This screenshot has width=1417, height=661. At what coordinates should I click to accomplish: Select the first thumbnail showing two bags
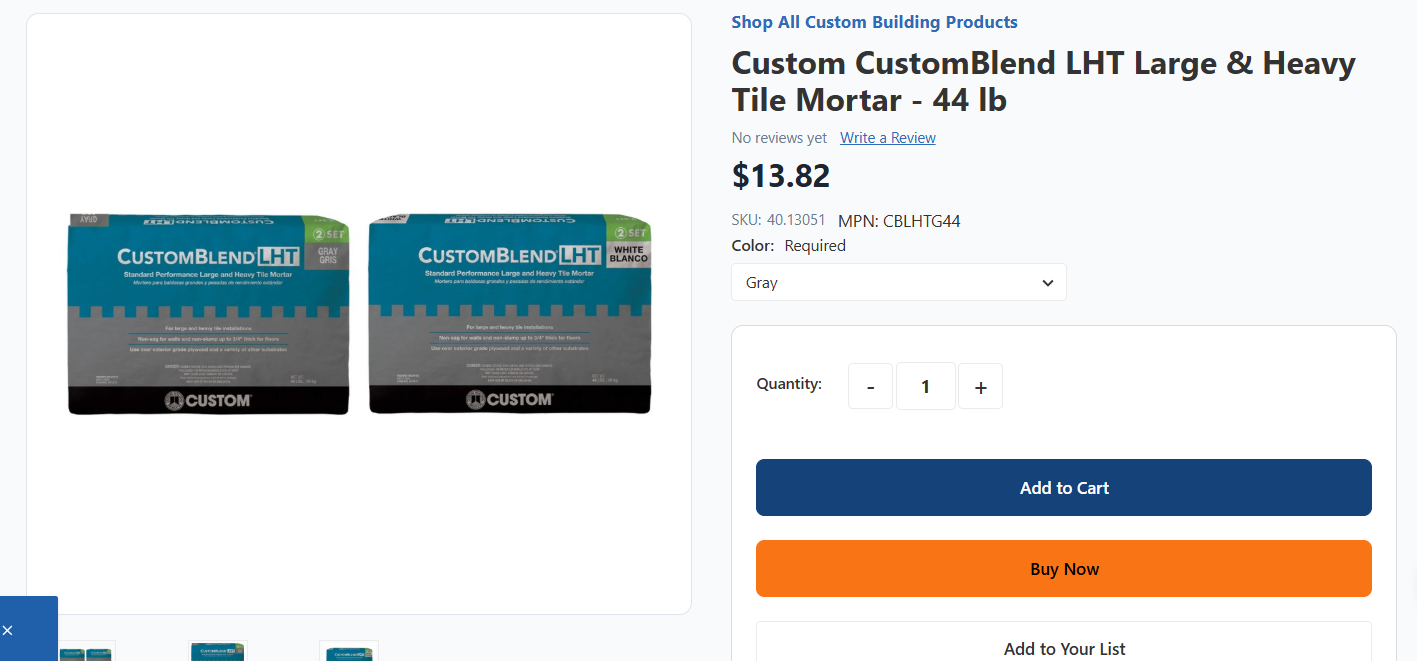pyautogui.click(x=86, y=651)
